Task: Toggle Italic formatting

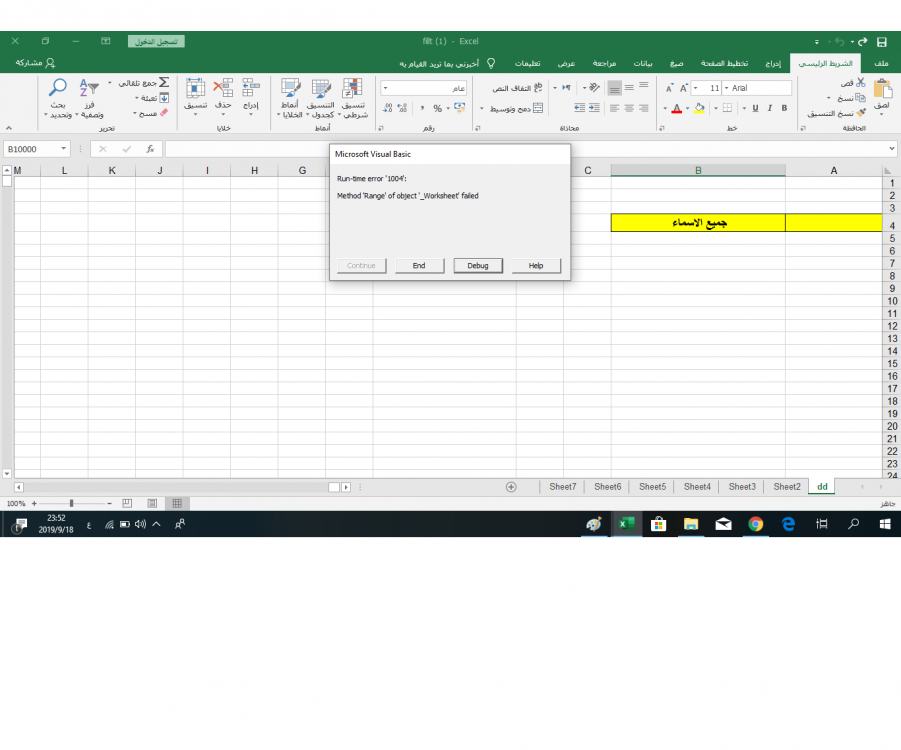Action: pos(770,108)
